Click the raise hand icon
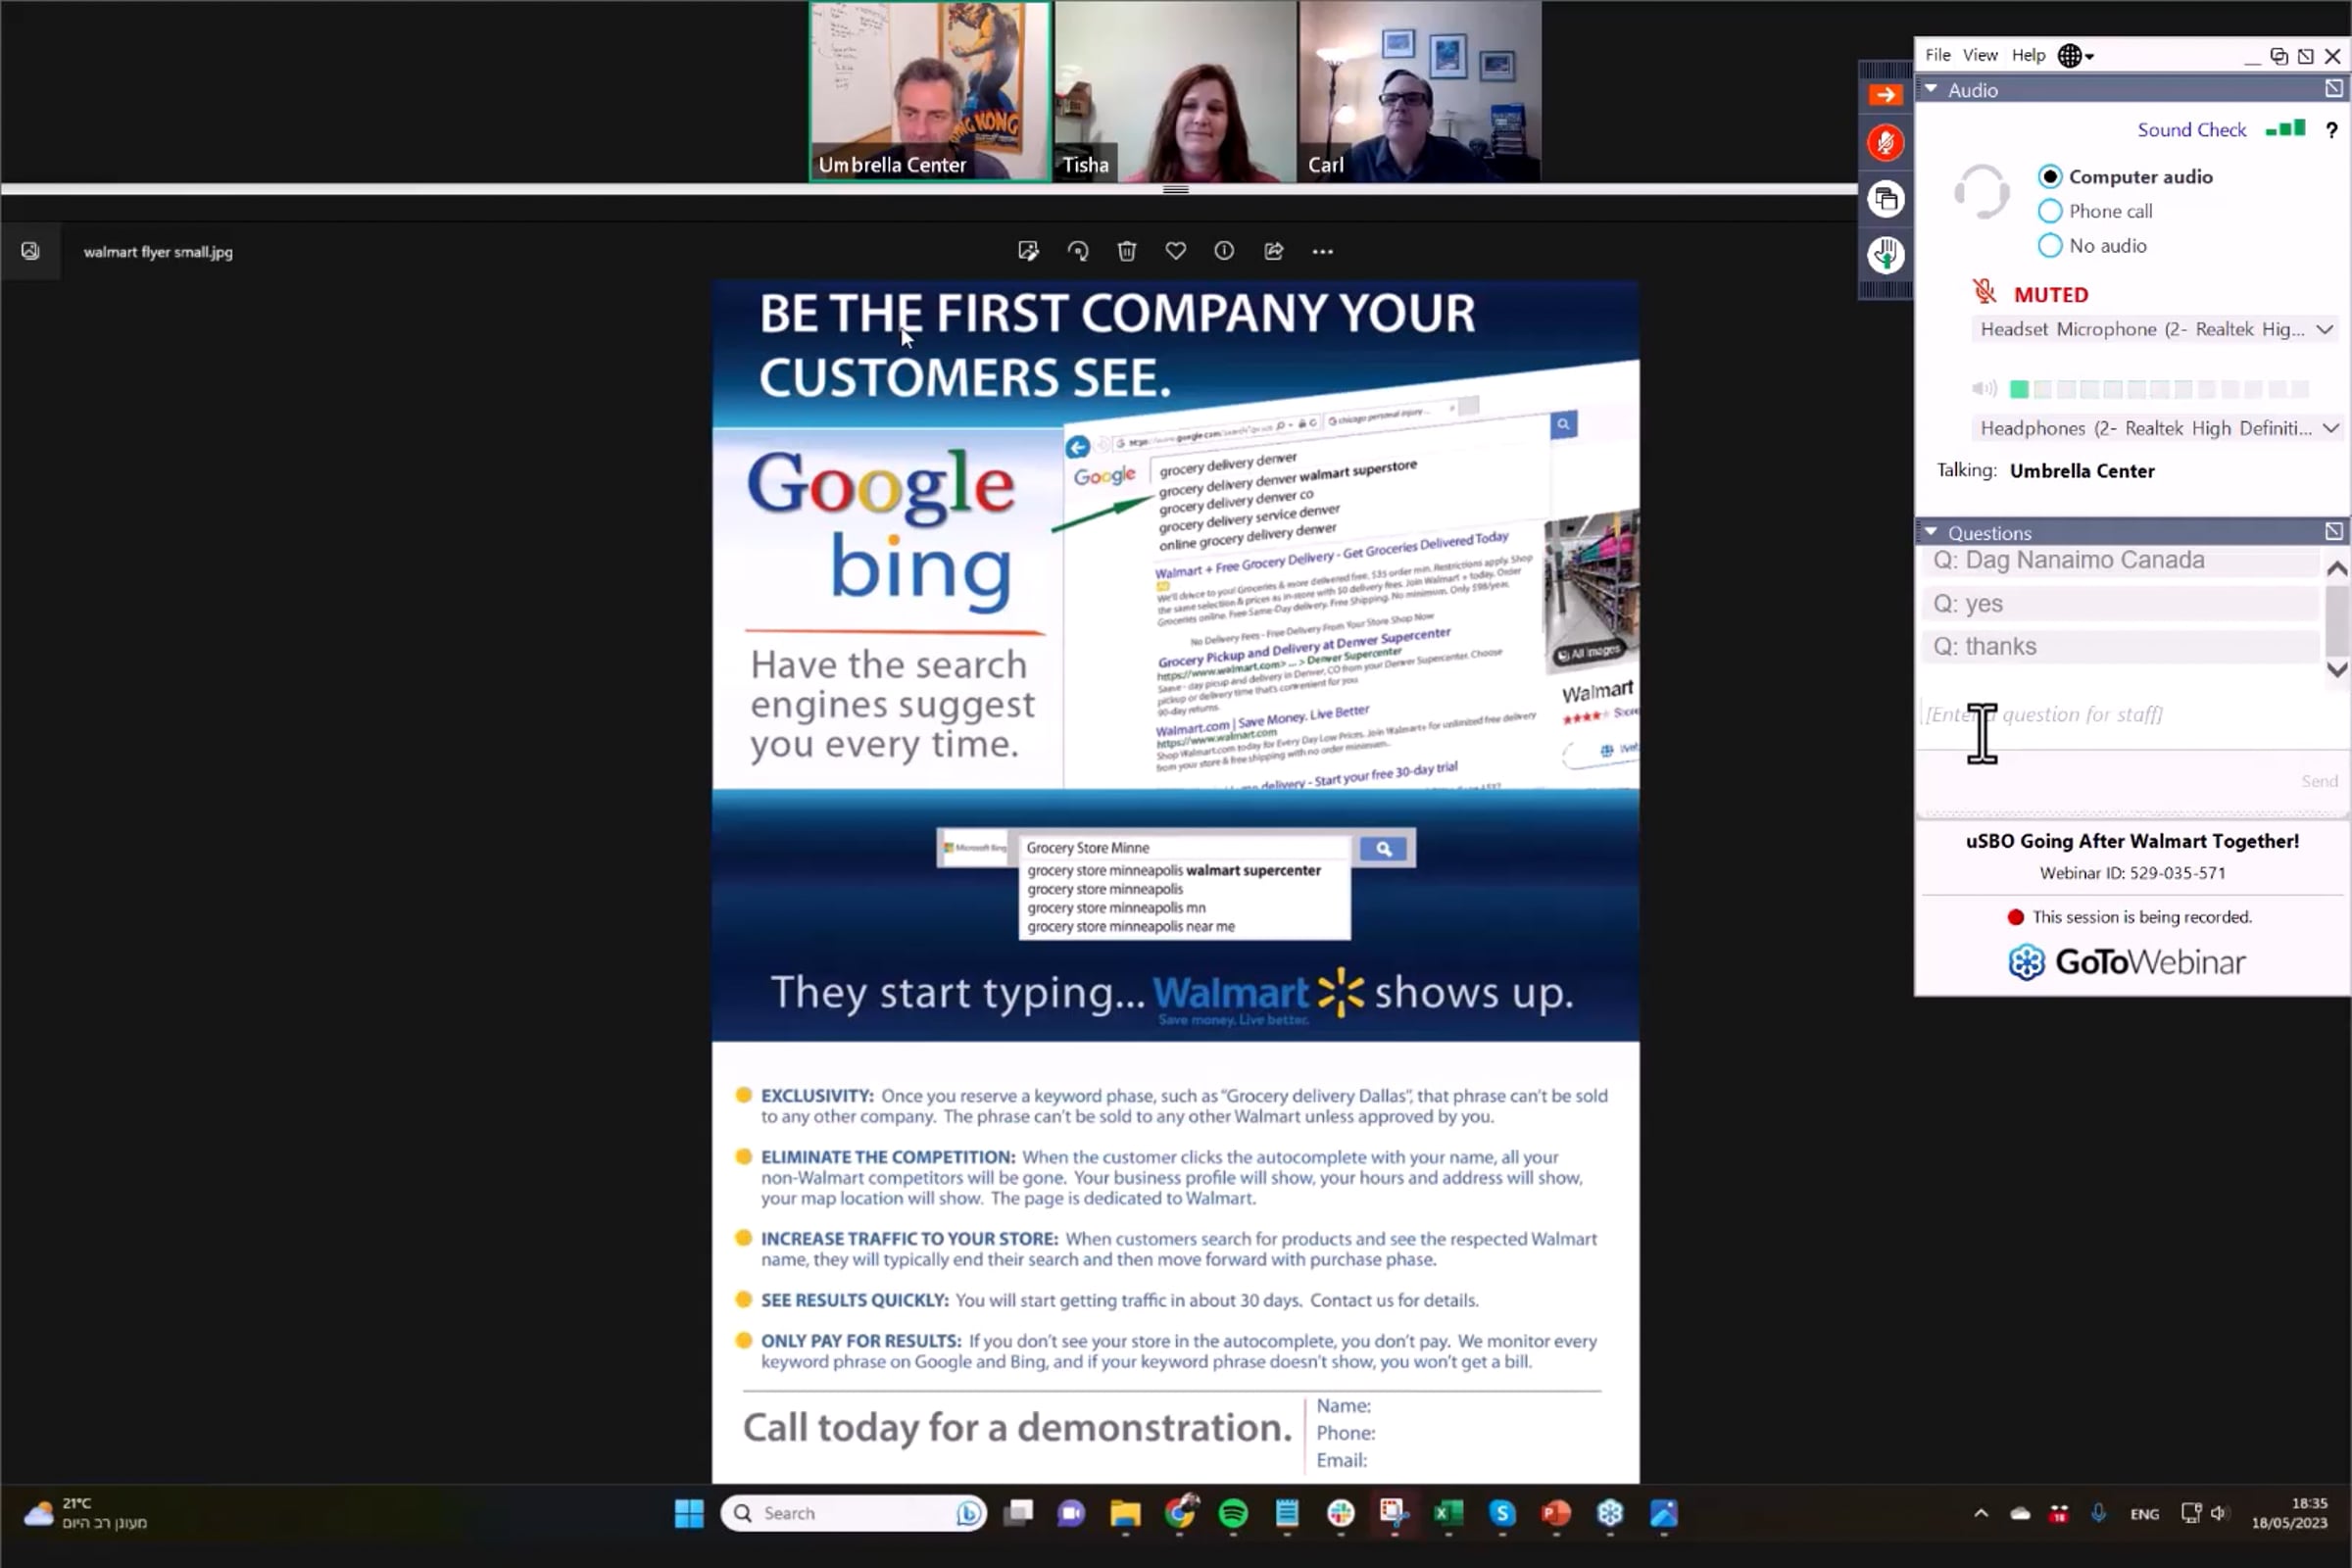Screen dimensions: 2352x1568 (x=1885, y=254)
